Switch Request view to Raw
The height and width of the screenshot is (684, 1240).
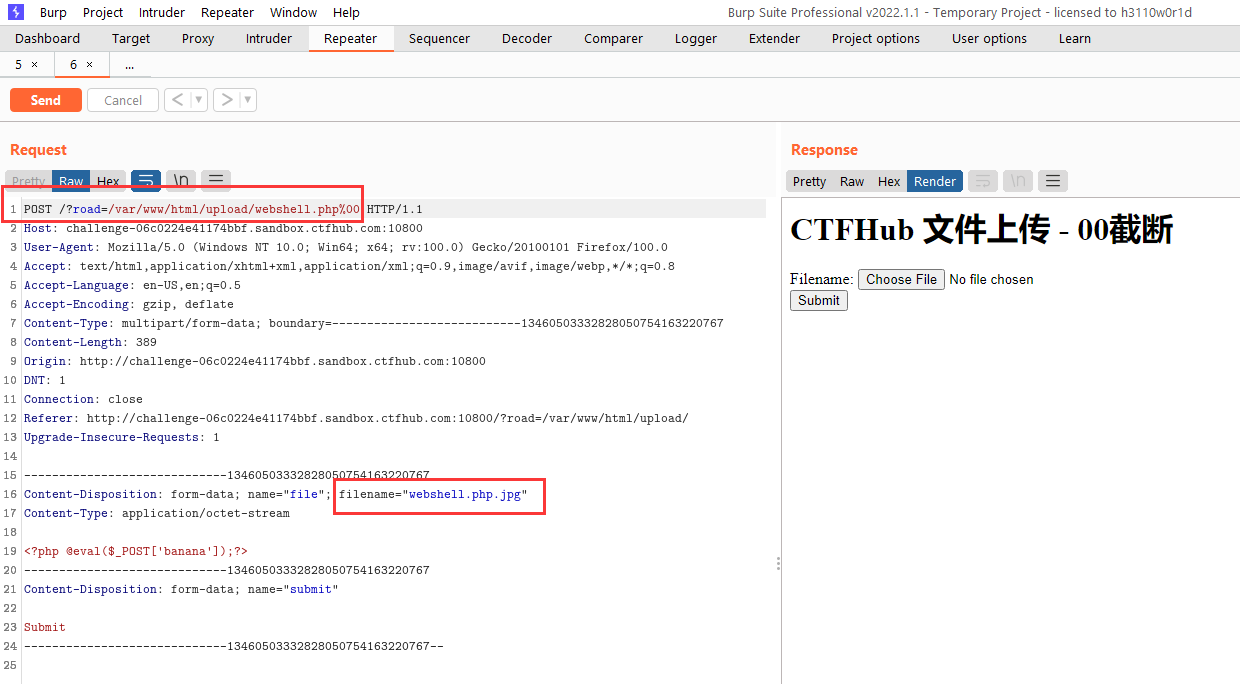click(x=71, y=181)
